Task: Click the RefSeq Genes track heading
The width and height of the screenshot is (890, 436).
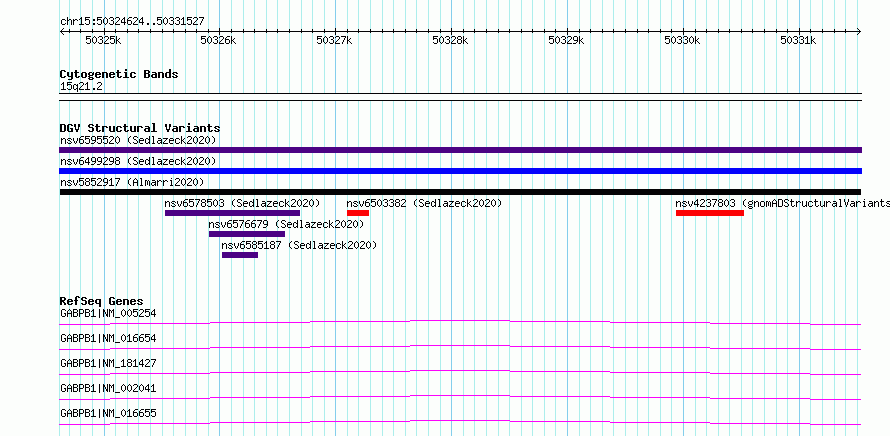Action: [102, 301]
